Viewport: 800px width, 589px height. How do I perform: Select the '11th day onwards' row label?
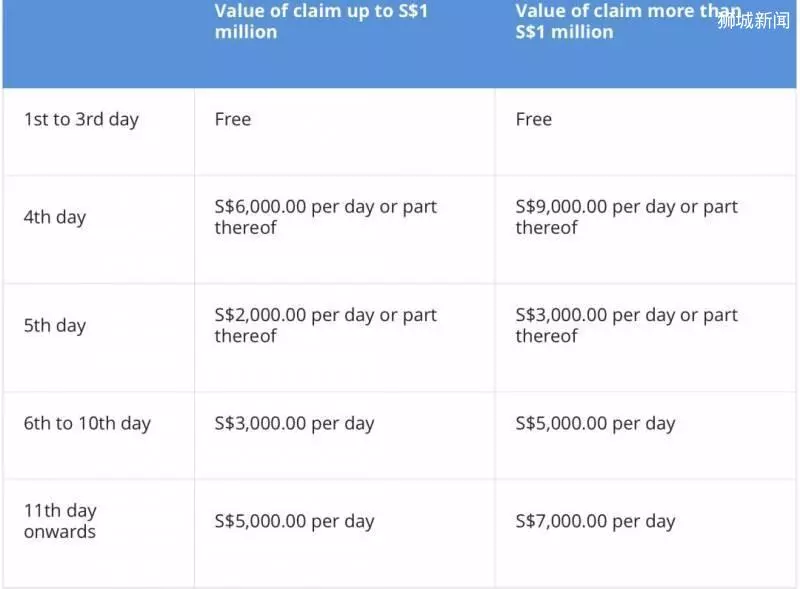[60, 521]
